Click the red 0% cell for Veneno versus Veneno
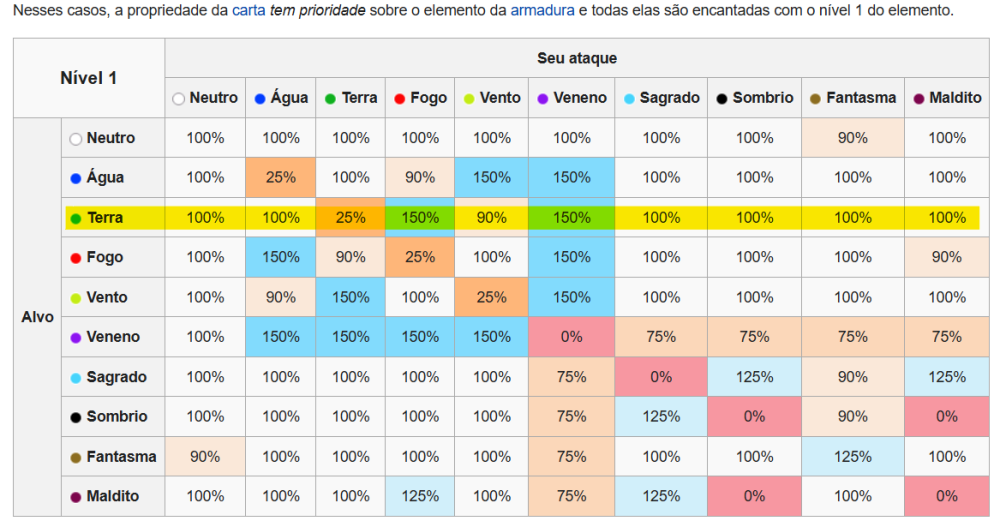Image resolution: width=1000 pixels, height=521 pixels. click(571, 337)
